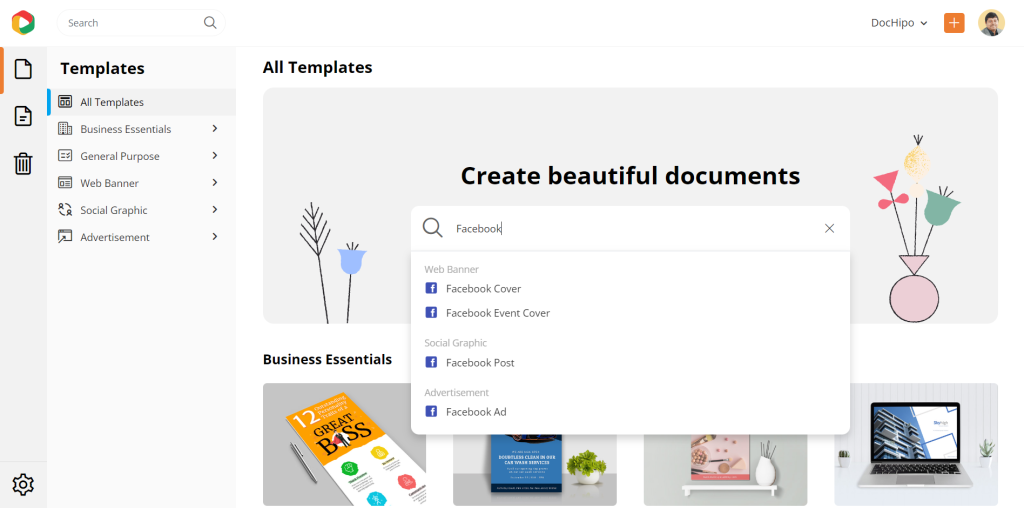Expand the Social Graphic chevron

(x=215, y=210)
